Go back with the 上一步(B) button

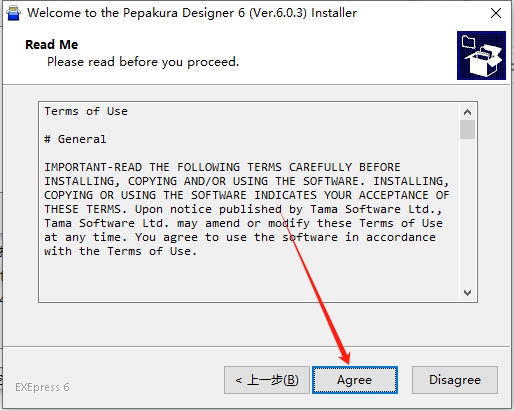coord(267,380)
